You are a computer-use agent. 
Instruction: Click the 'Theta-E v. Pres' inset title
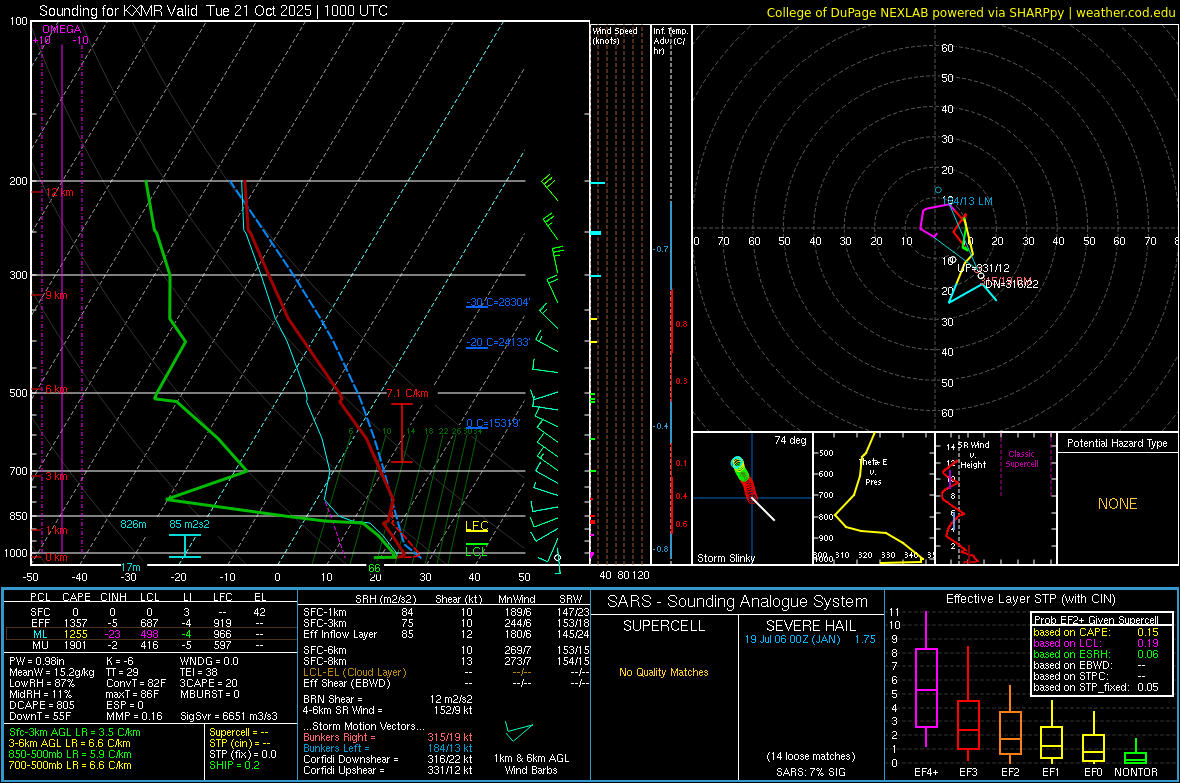pos(873,471)
